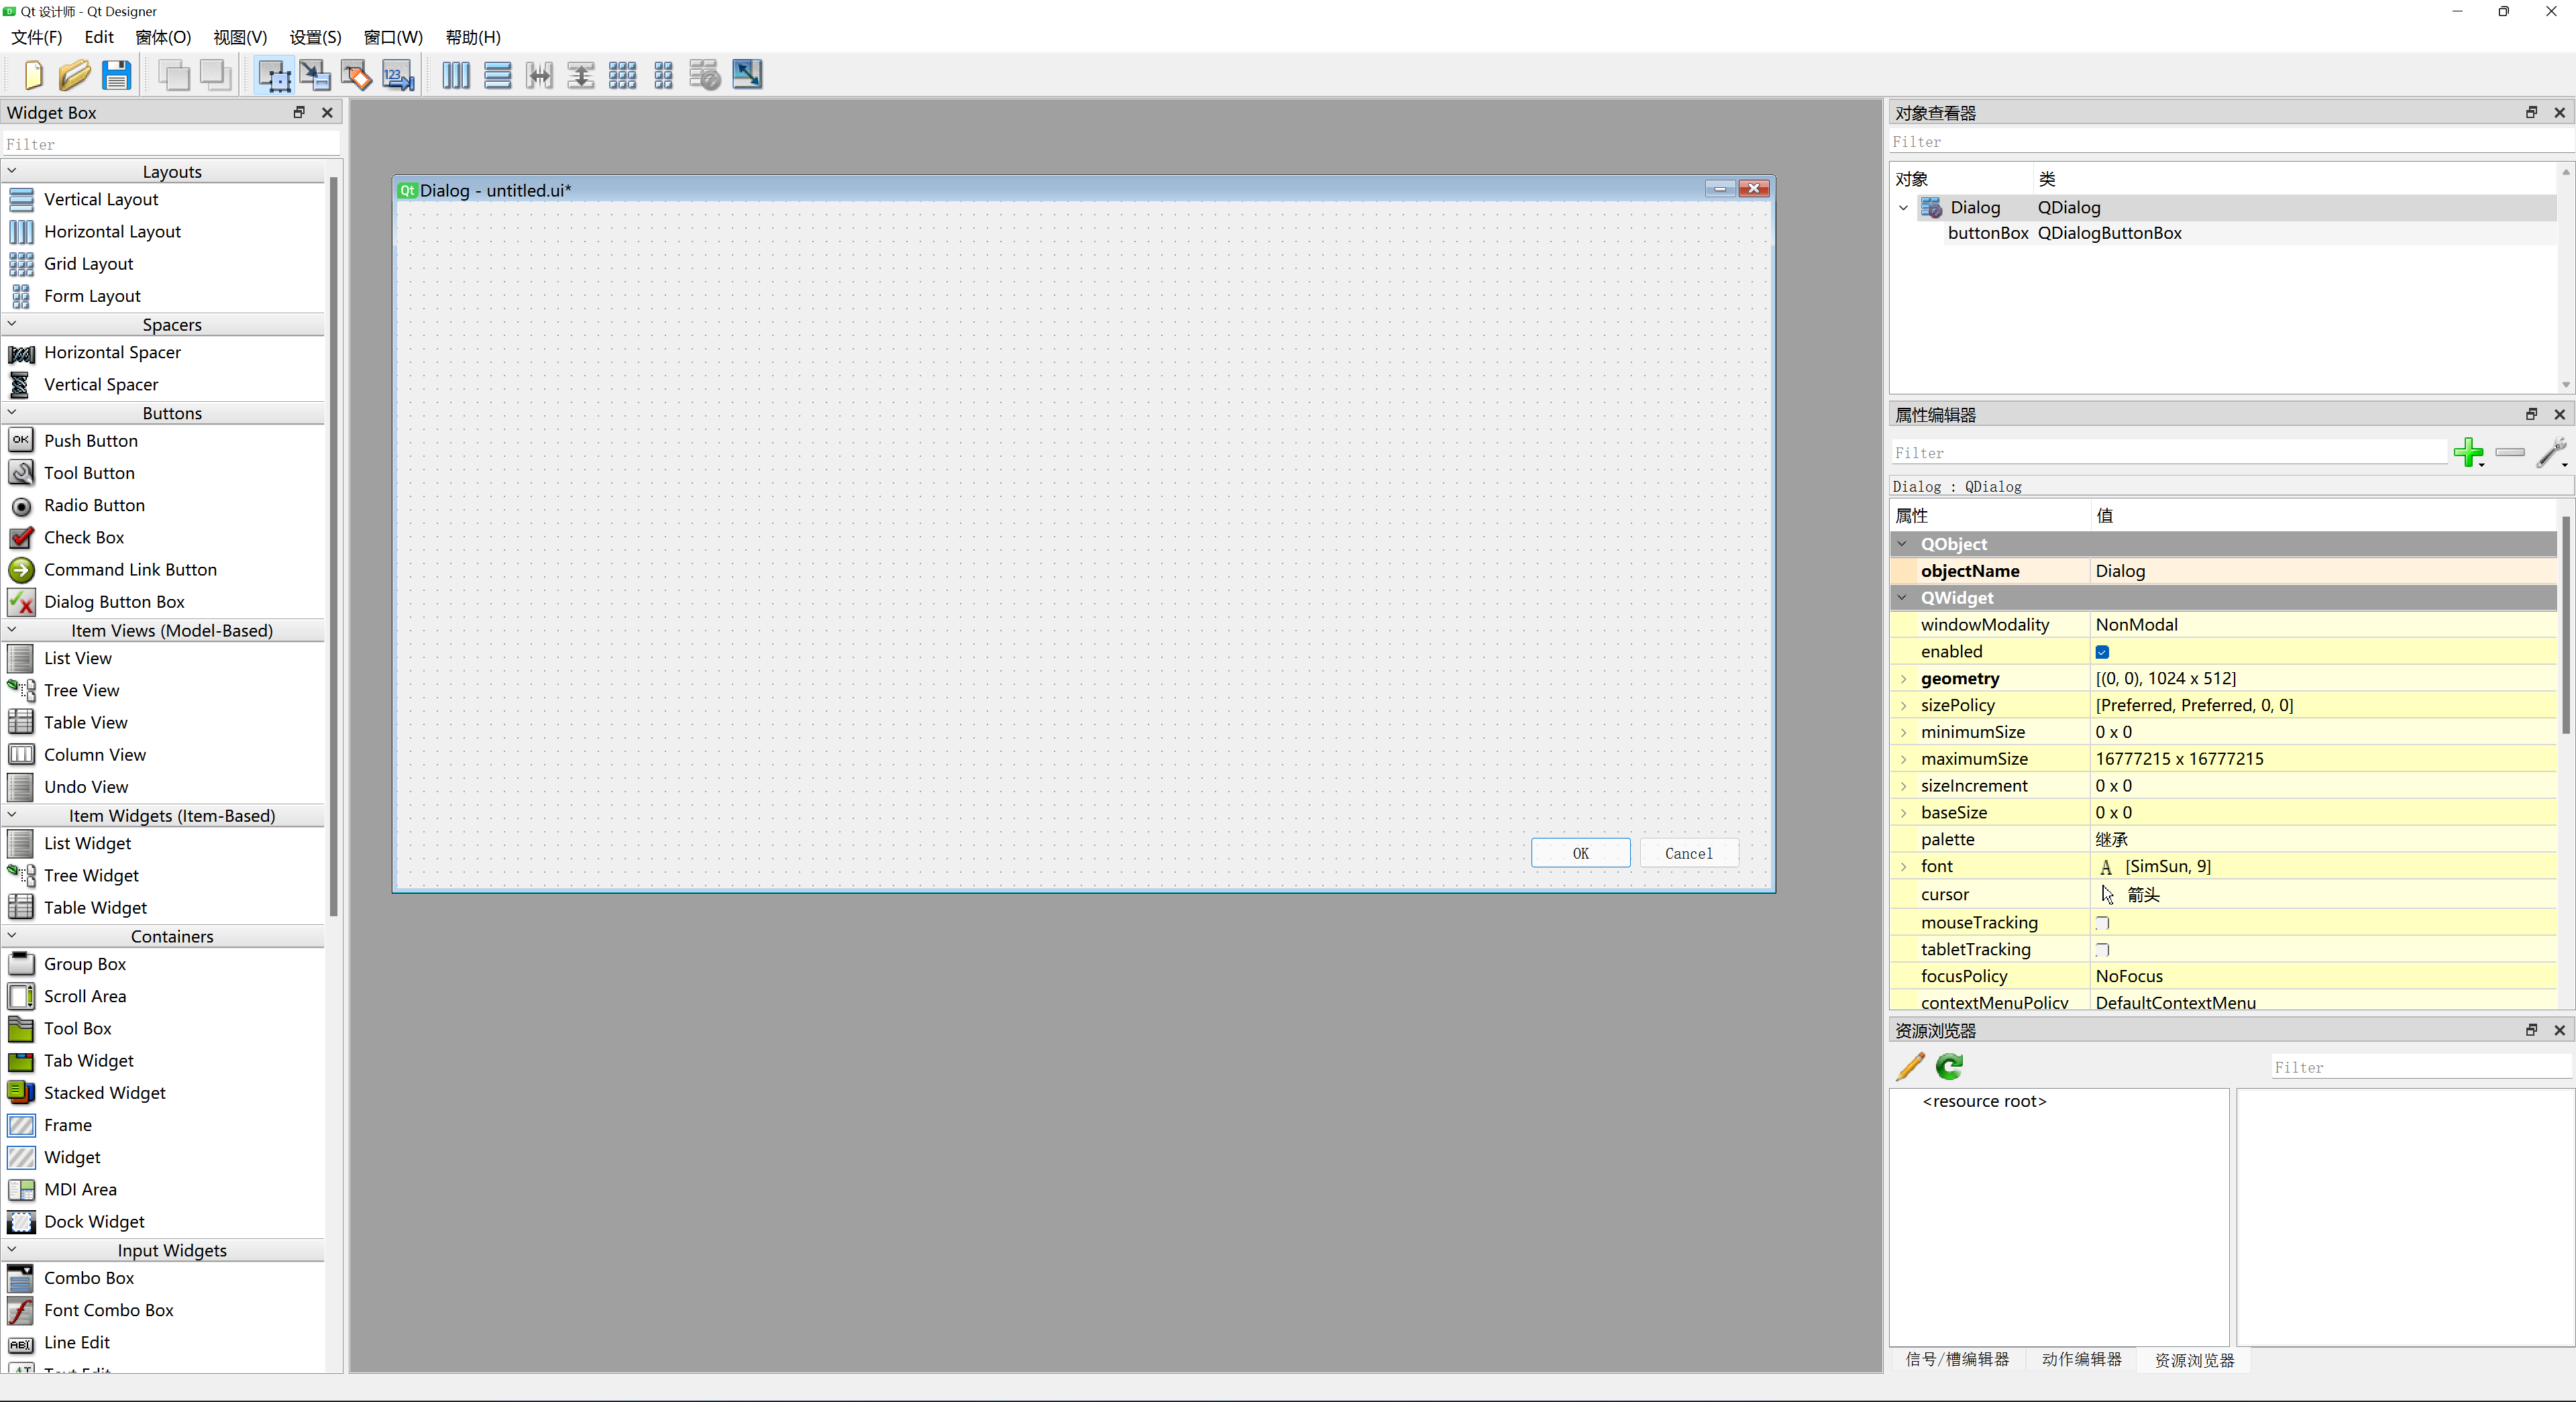Click the OK button in the dialog form

pos(1580,853)
